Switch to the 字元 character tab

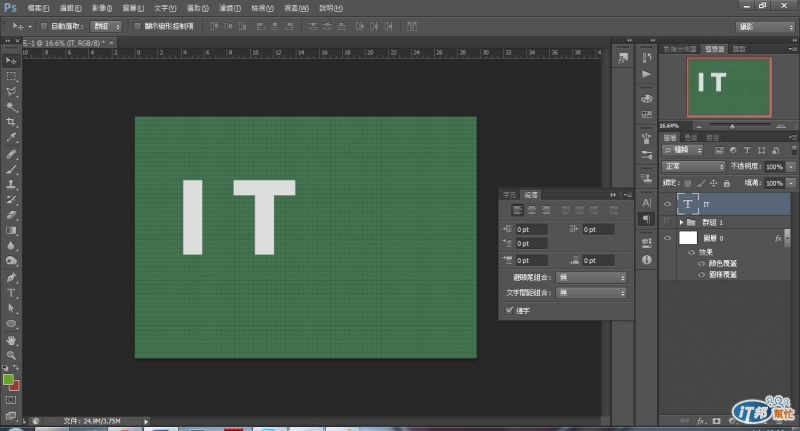[509, 193]
